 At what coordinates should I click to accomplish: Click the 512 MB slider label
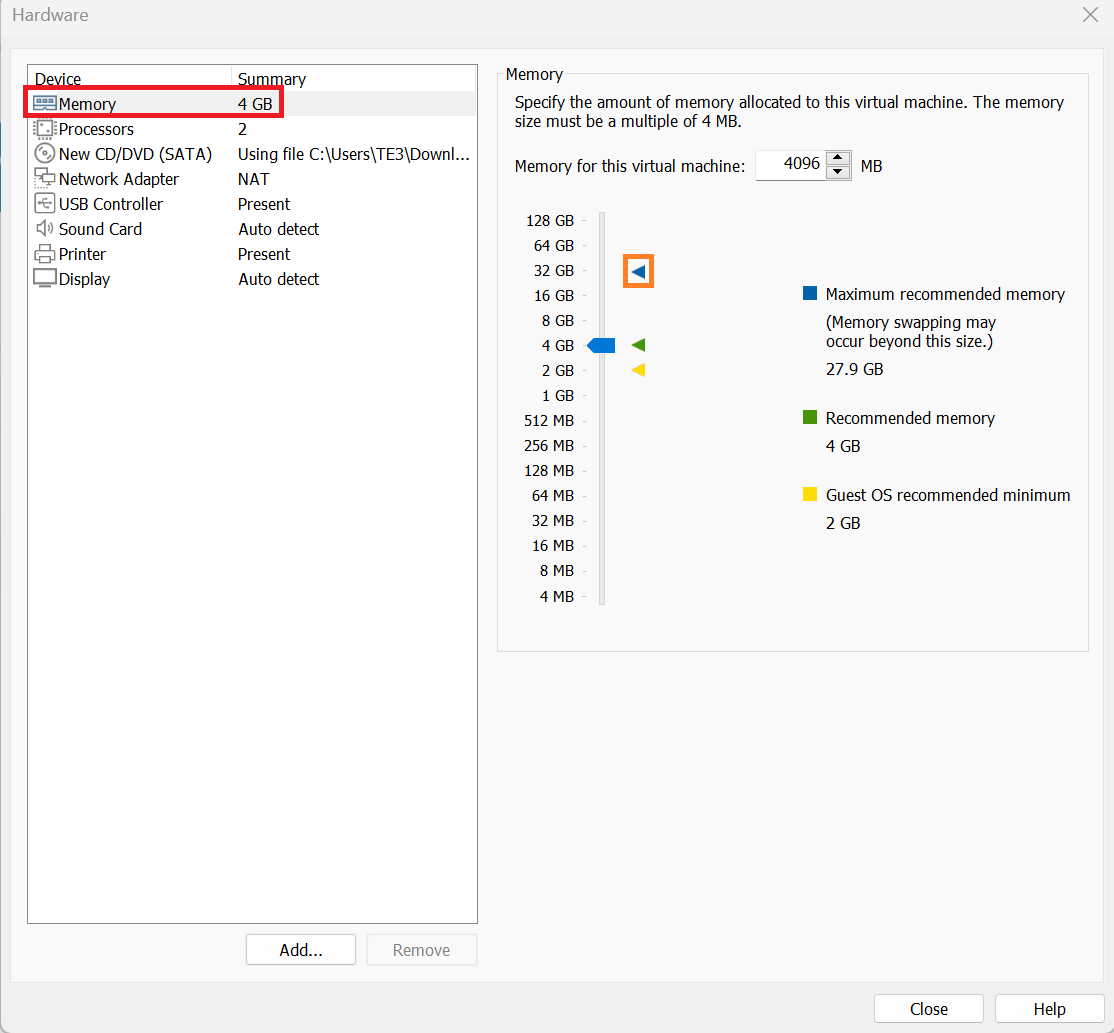pos(548,421)
